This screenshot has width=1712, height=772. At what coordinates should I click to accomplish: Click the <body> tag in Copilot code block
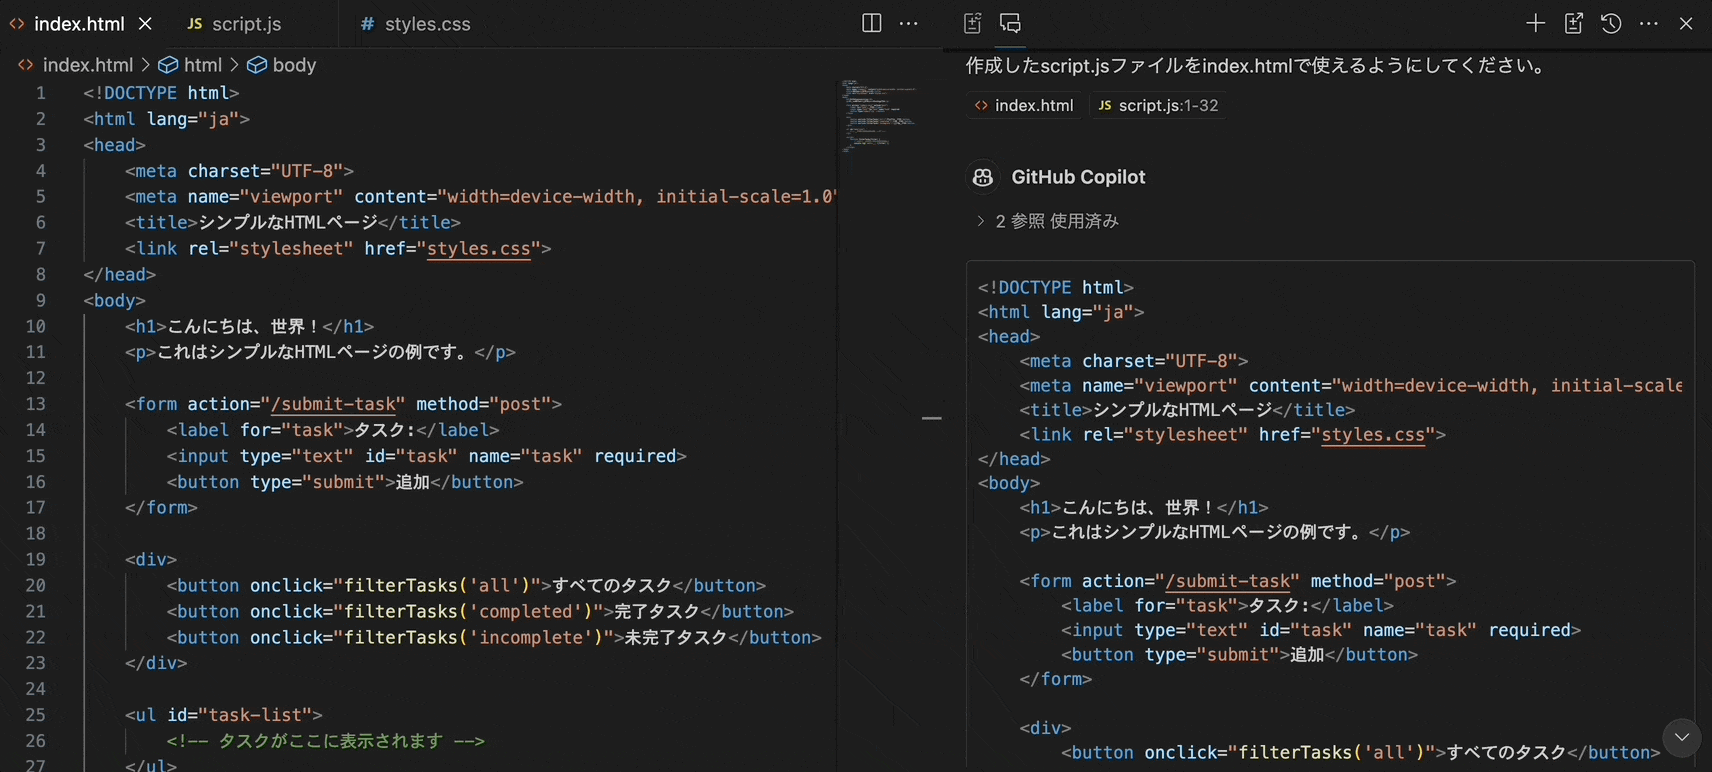click(x=1009, y=483)
